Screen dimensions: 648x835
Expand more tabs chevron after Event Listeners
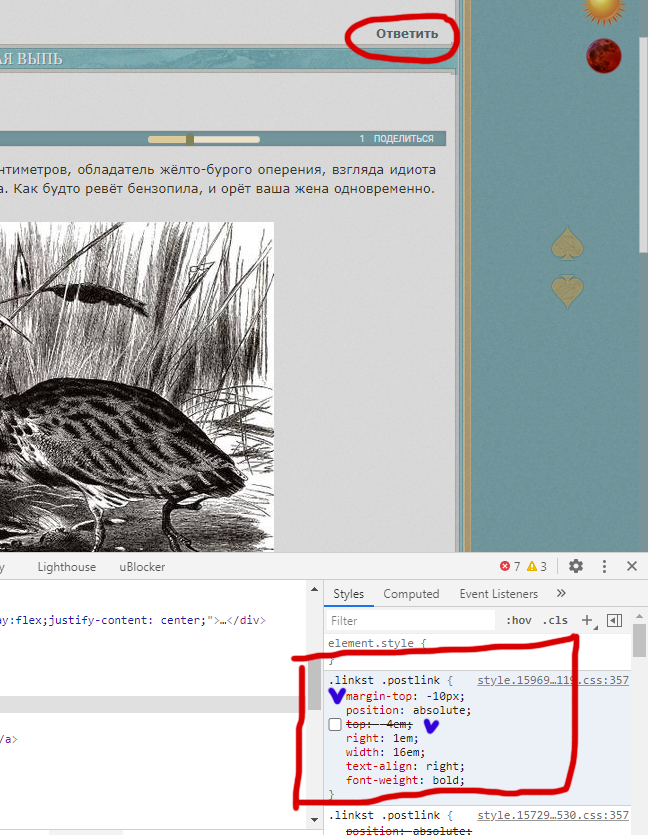(561, 594)
